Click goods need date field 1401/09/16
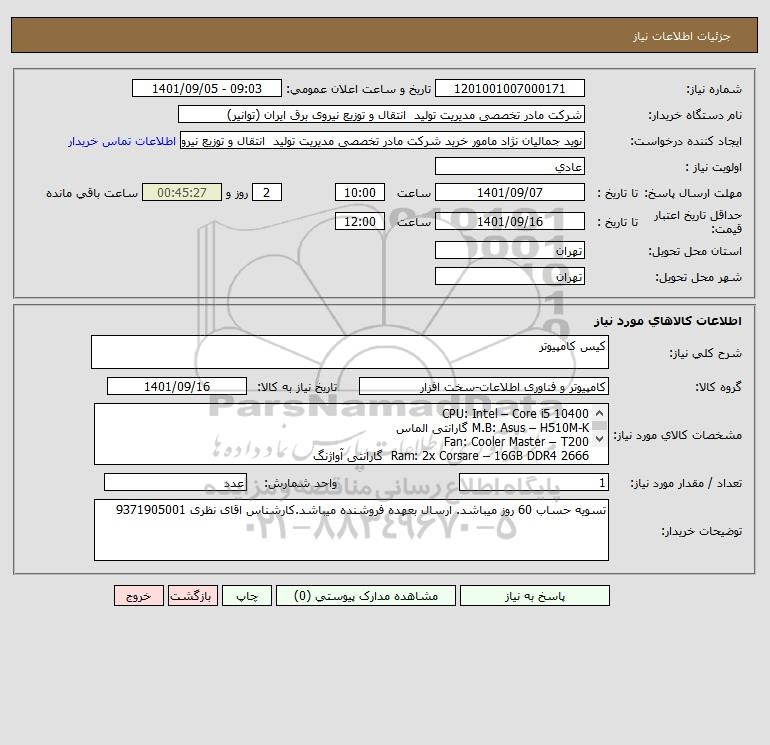Viewport: 770px width, 745px height. pyautogui.click(x=177, y=386)
